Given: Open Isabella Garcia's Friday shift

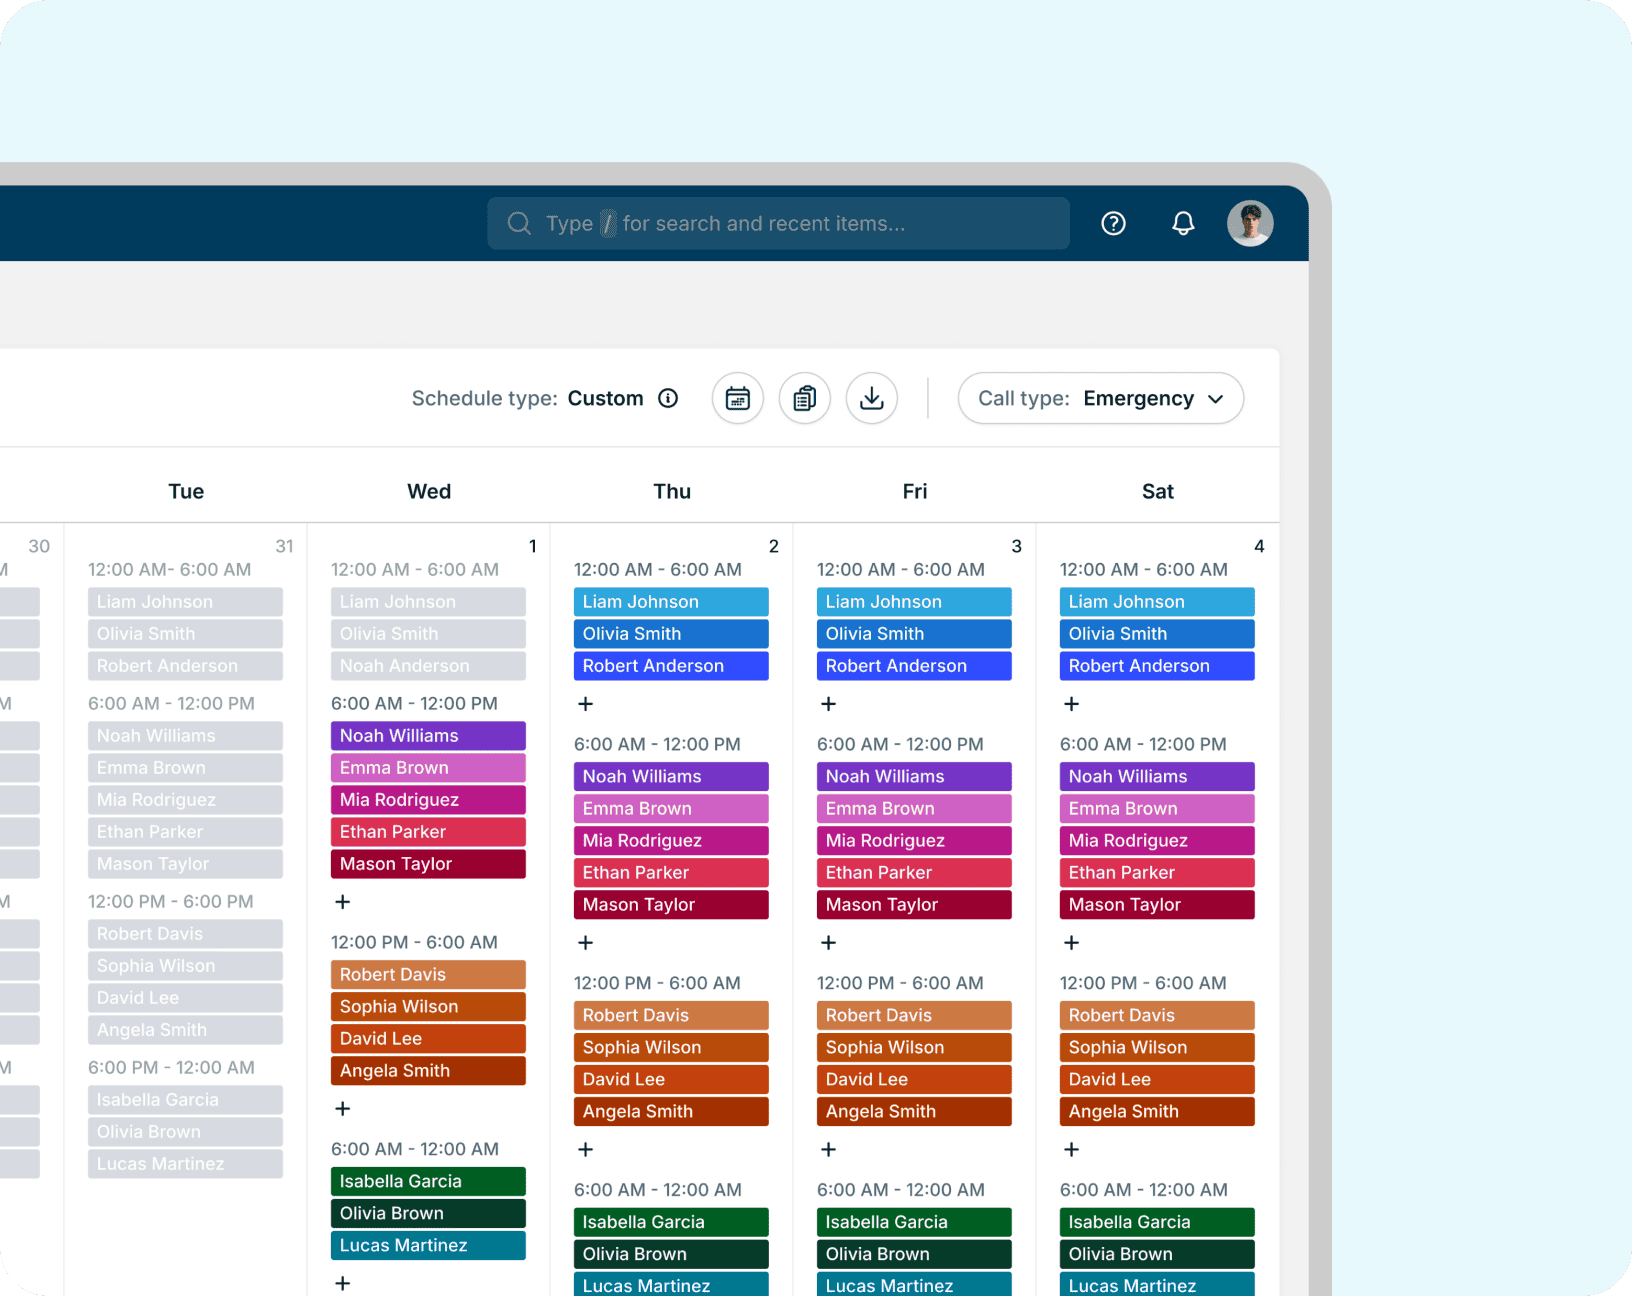Looking at the screenshot, I should pyautogui.click(x=914, y=1222).
